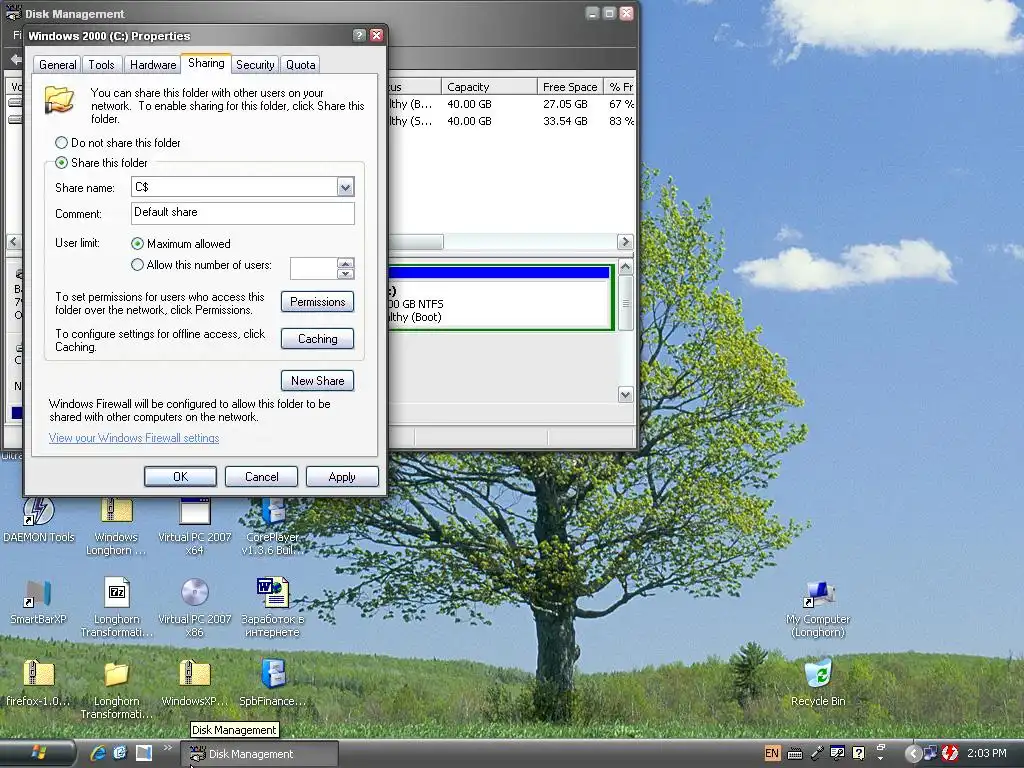This screenshot has width=1024, height=768.
Task: Expand hidden tray icons with arrow button
Action: [x=913, y=754]
